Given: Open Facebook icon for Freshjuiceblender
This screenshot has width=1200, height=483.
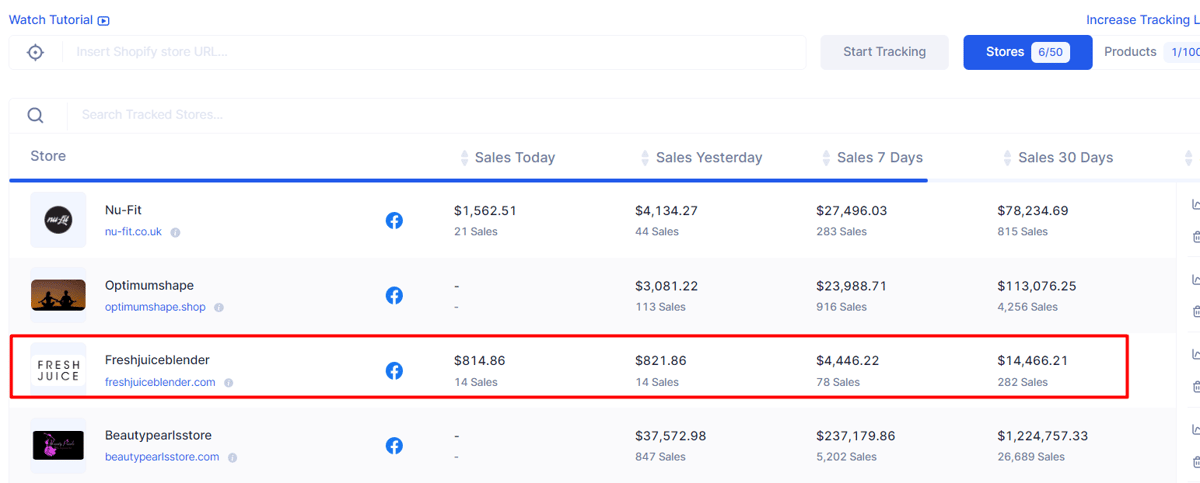Looking at the screenshot, I should 394,370.
